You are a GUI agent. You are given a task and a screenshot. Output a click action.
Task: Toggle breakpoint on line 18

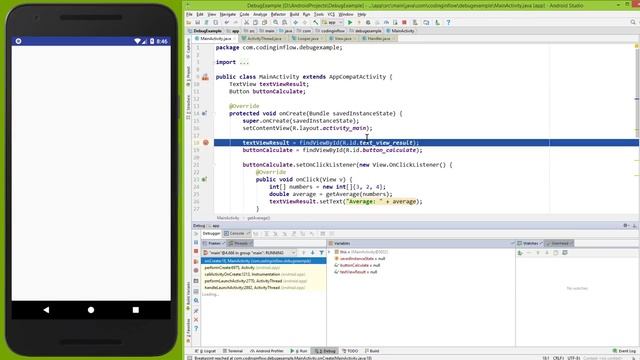coord(206,142)
